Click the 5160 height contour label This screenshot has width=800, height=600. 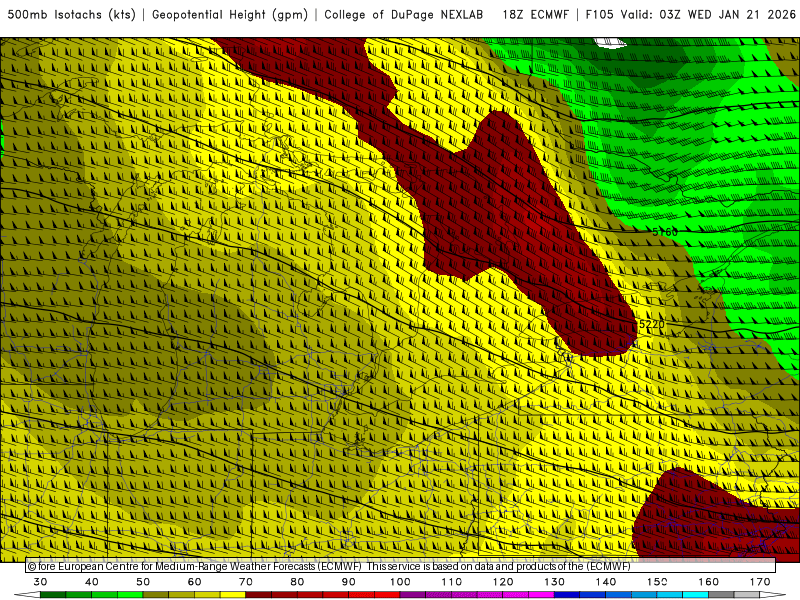[x=665, y=232]
